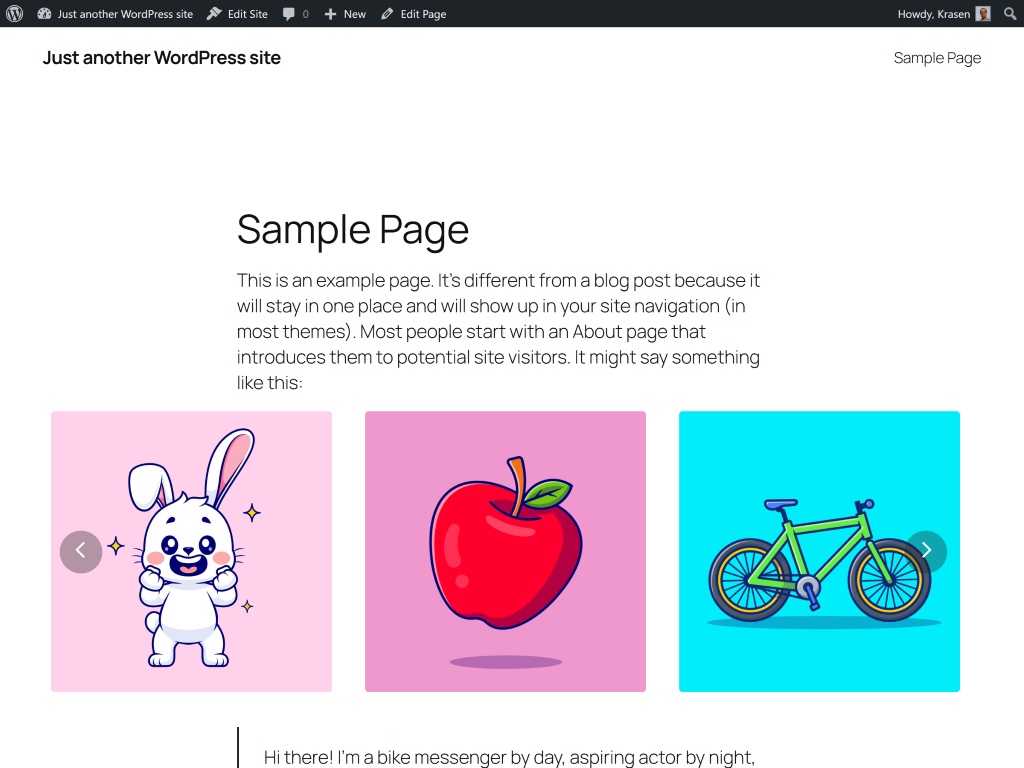Click the admin bar 'Just another WordPress site' text
This screenshot has width=1024, height=768.
tap(125, 14)
